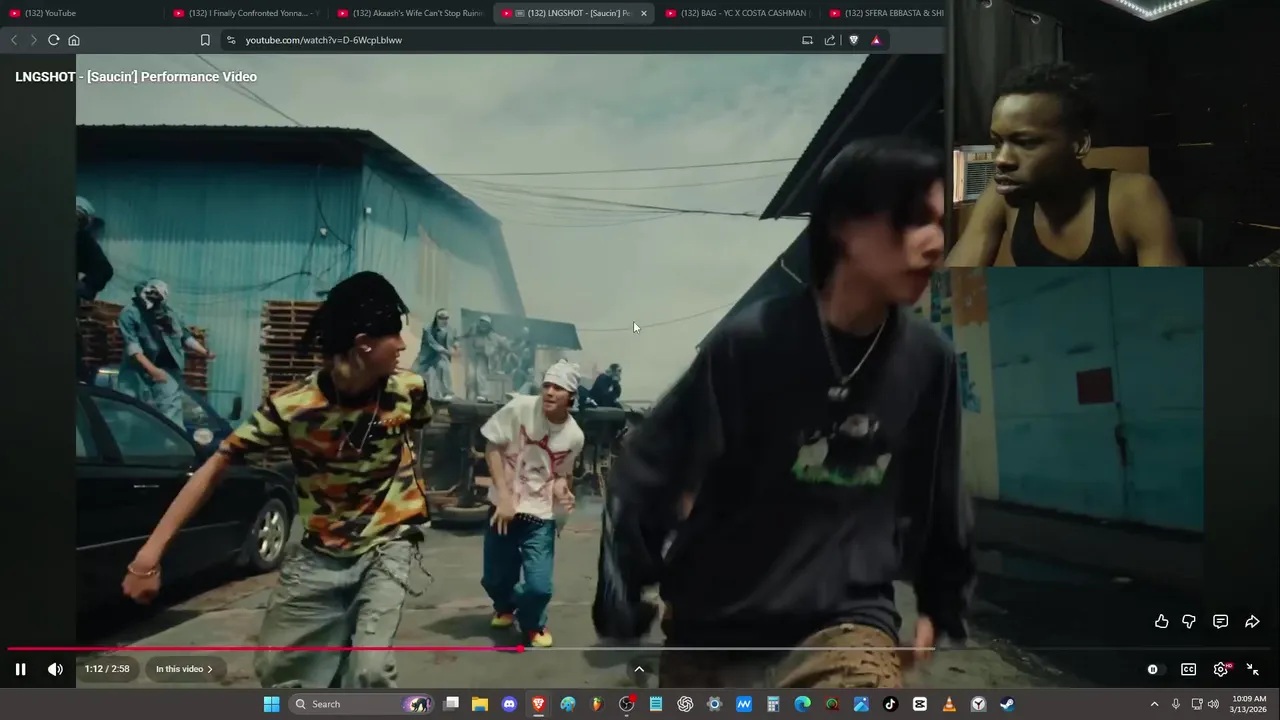The image size is (1280, 720).
Task: Exit fullscreen mode
Action: pyautogui.click(x=1252, y=669)
